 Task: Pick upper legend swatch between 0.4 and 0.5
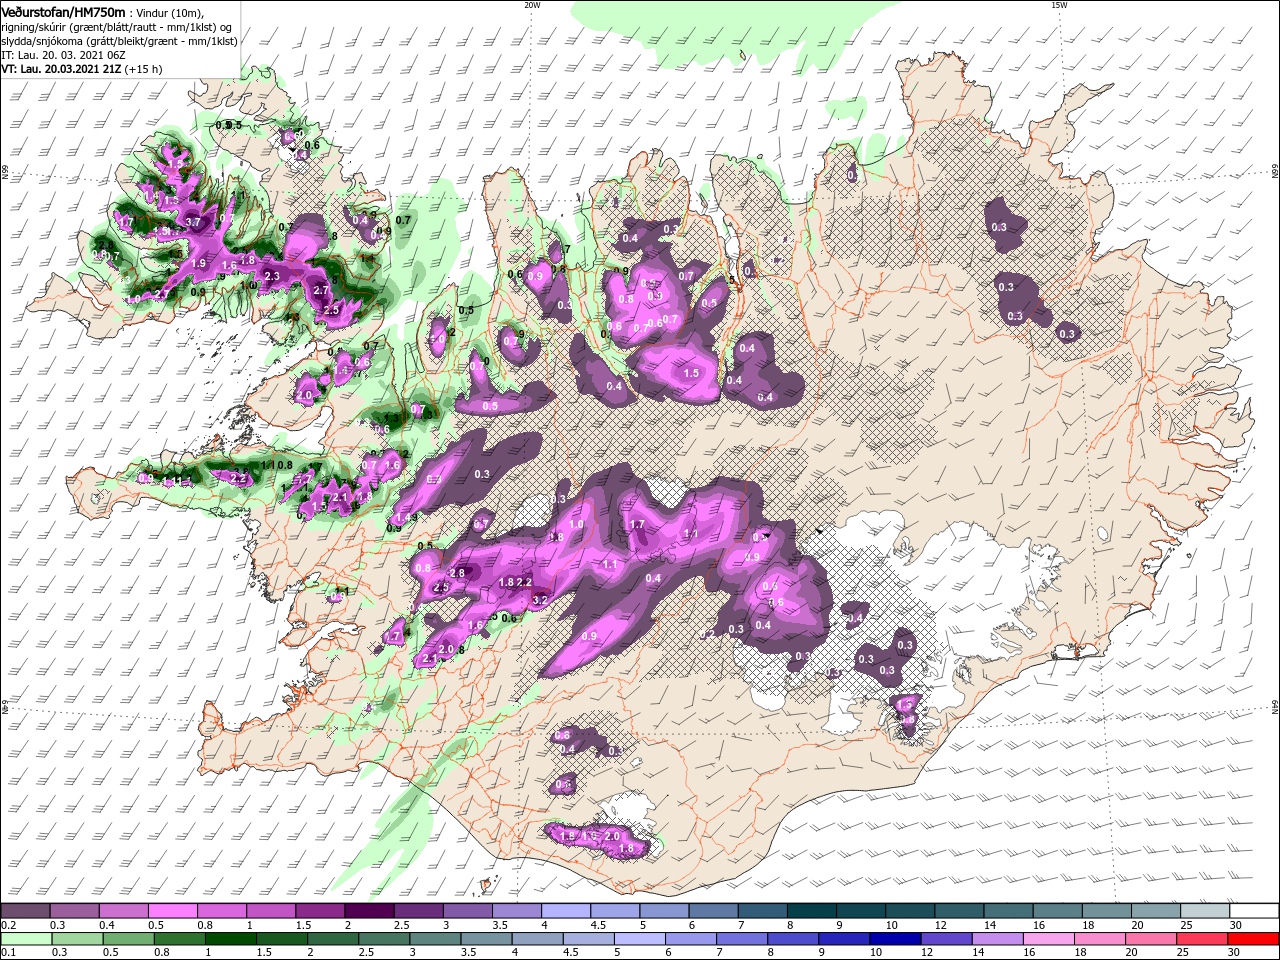(x=124, y=911)
